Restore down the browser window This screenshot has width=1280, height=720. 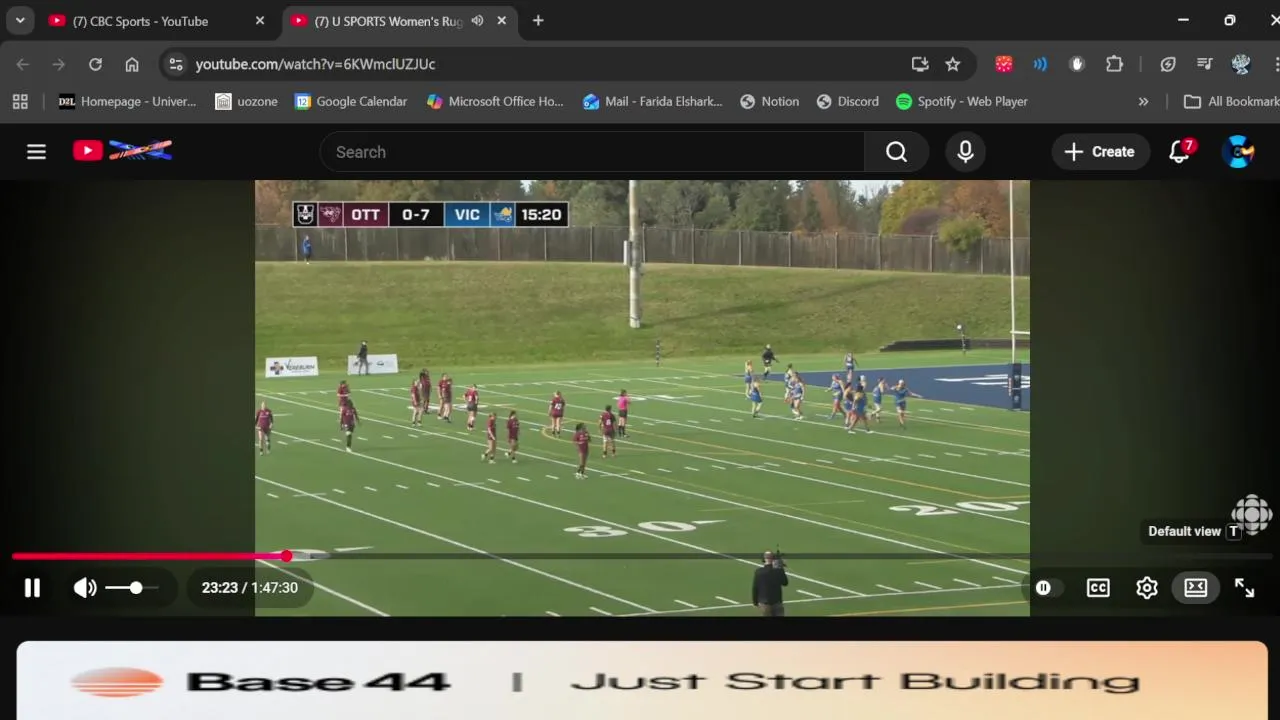(x=1229, y=20)
